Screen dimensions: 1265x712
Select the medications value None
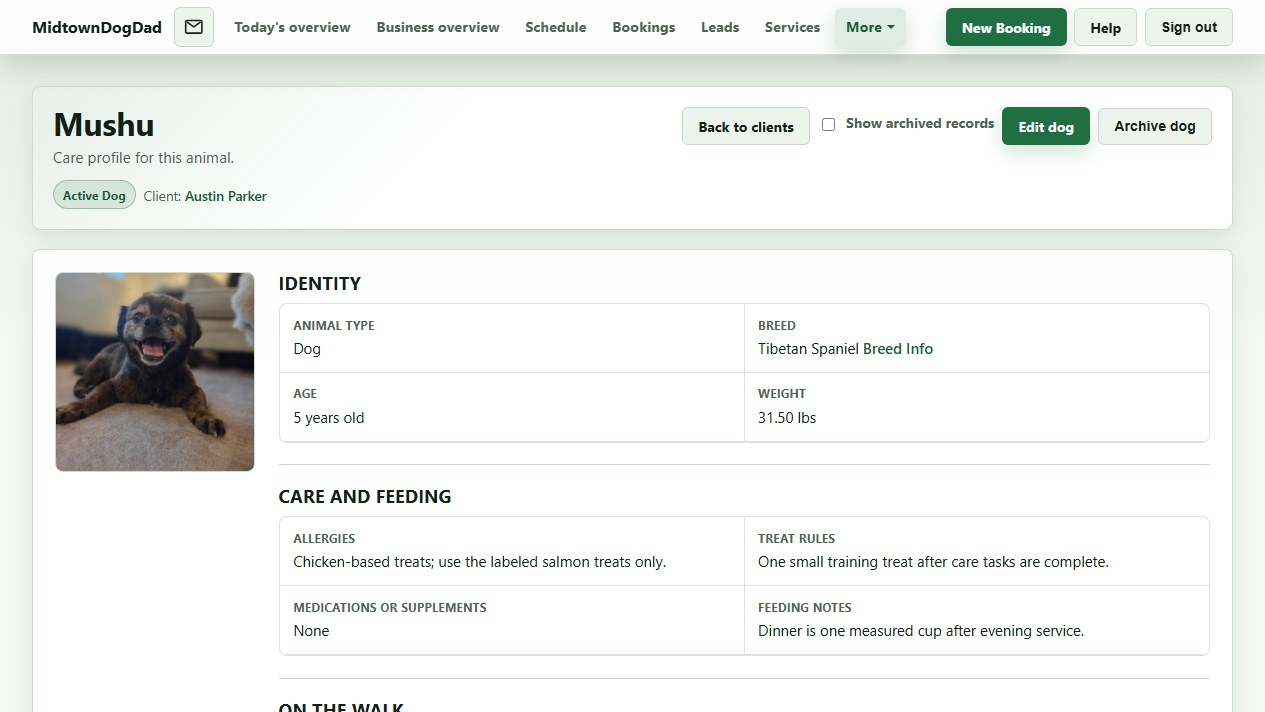[x=311, y=631]
